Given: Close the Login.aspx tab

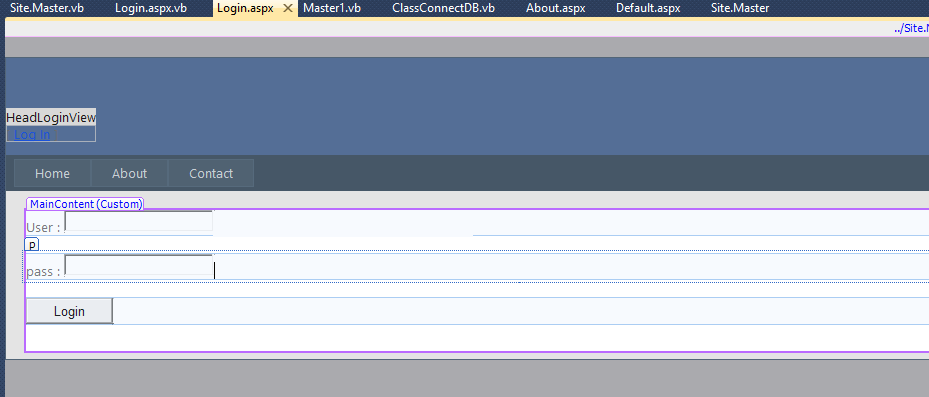Looking at the screenshot, I should 288,8.
